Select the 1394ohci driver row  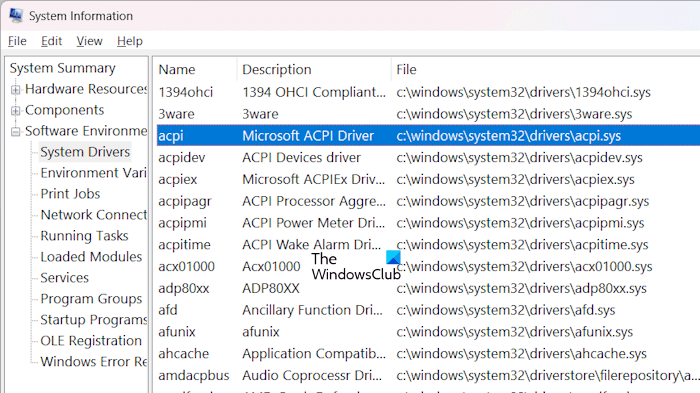pyautogui.click(x=428, y=92)
